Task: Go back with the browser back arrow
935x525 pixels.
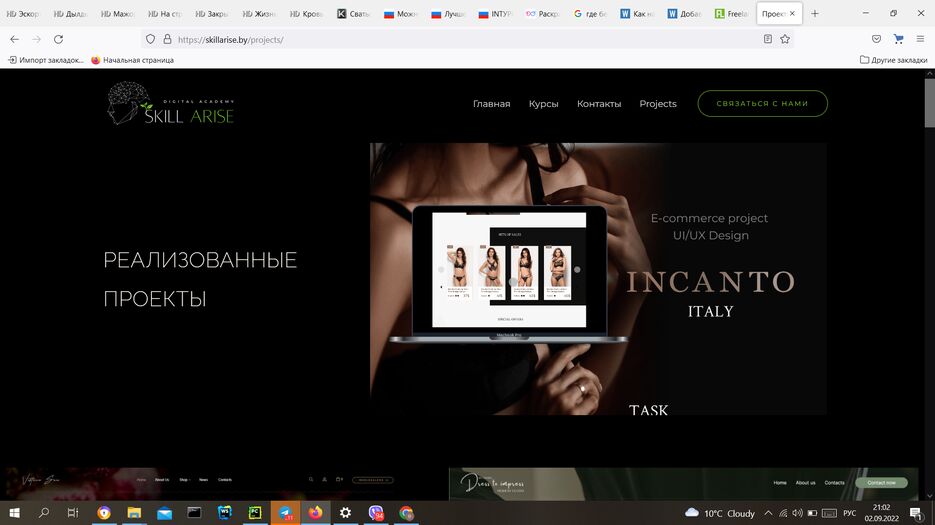Action: (x=14, y=39)
